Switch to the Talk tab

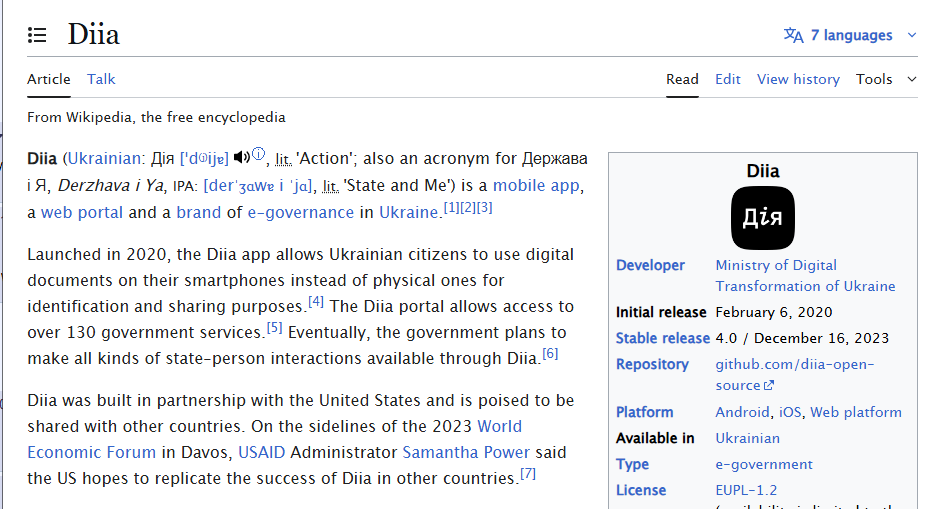pos(101,79)
